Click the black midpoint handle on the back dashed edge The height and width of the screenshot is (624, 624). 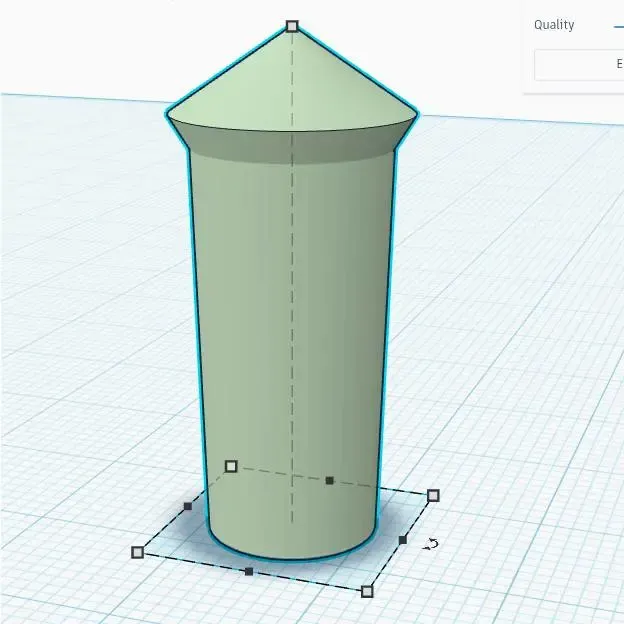click(x=330, y=481)
